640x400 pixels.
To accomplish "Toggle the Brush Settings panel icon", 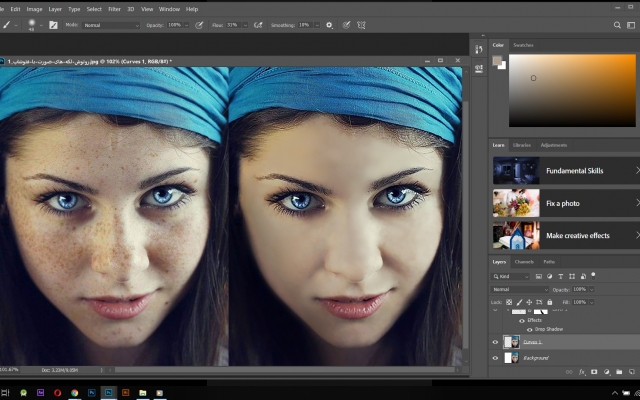I will (53, 25).
